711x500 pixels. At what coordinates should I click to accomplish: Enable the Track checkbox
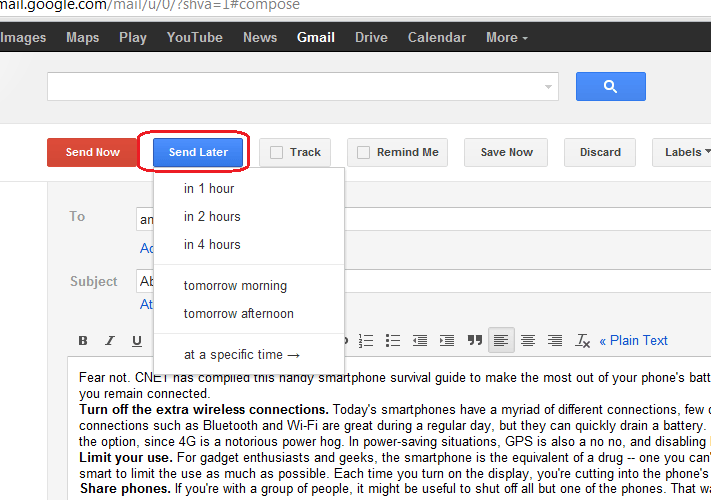276,152
